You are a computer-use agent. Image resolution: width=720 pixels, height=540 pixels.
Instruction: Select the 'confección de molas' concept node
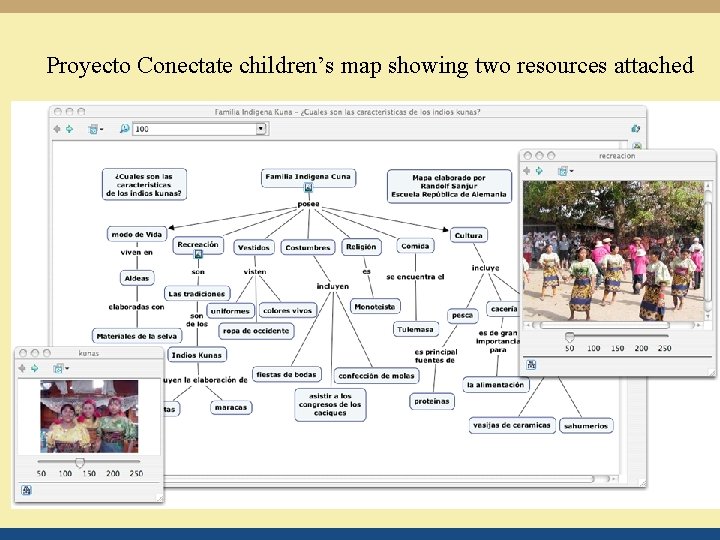pyautogui.click(x=377, y=376)
